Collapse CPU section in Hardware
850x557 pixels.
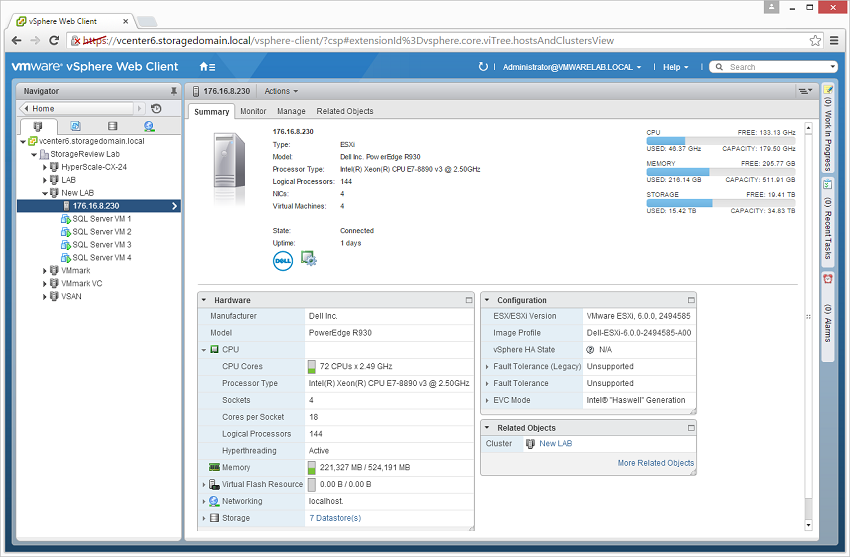pyautogui.click(x=204, y=350)
